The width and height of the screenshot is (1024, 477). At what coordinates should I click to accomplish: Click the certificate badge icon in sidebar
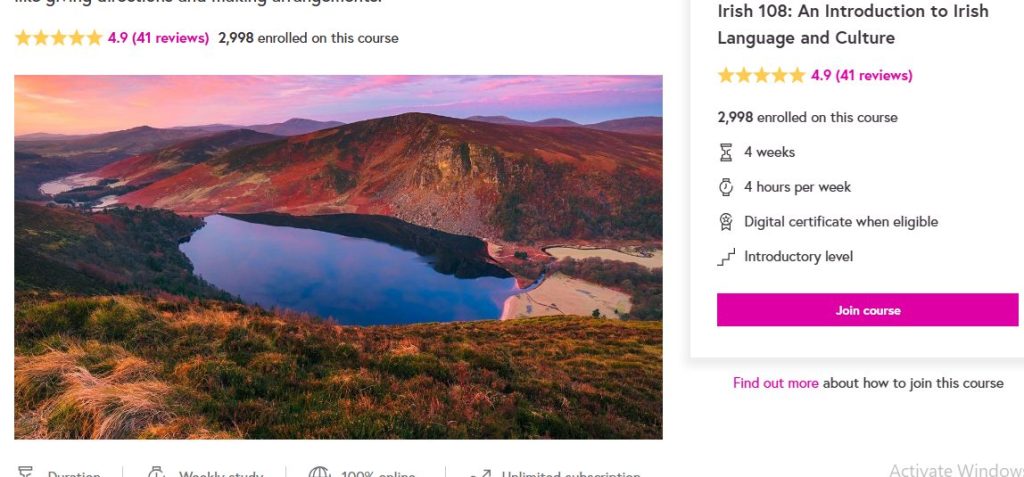tap(726, 222)
